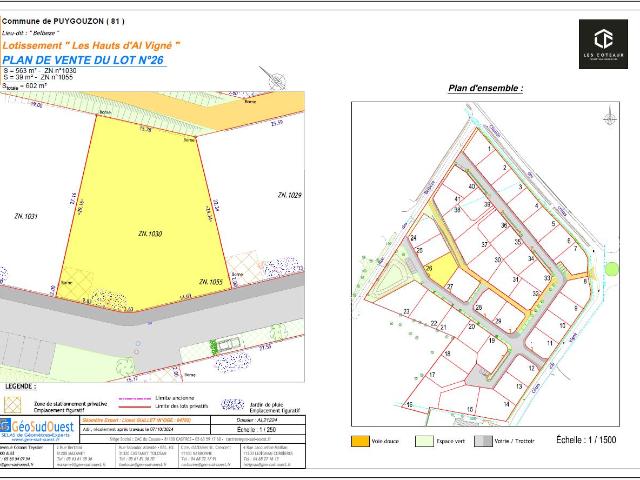The height and width of the screenshot is (480, 640).
Task: Click the 'Jardin de pluie' legend label
Action: (x=266, y=404)
